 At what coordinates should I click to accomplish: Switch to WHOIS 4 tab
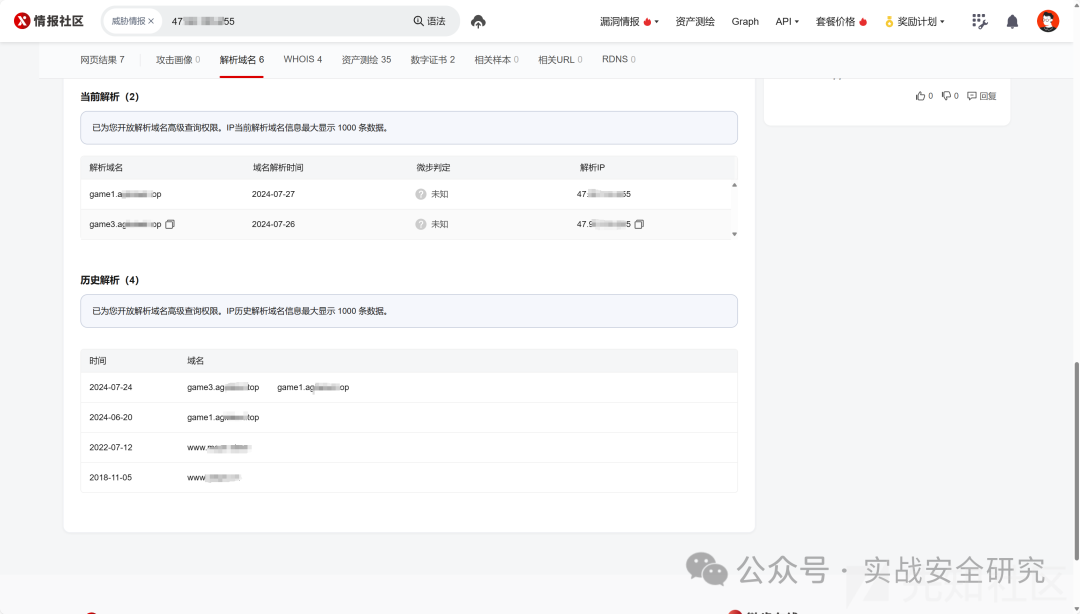(302, 59)
